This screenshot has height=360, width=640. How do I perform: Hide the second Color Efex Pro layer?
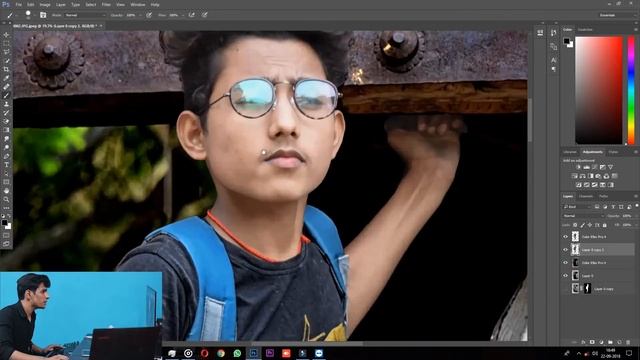(566, 263)
